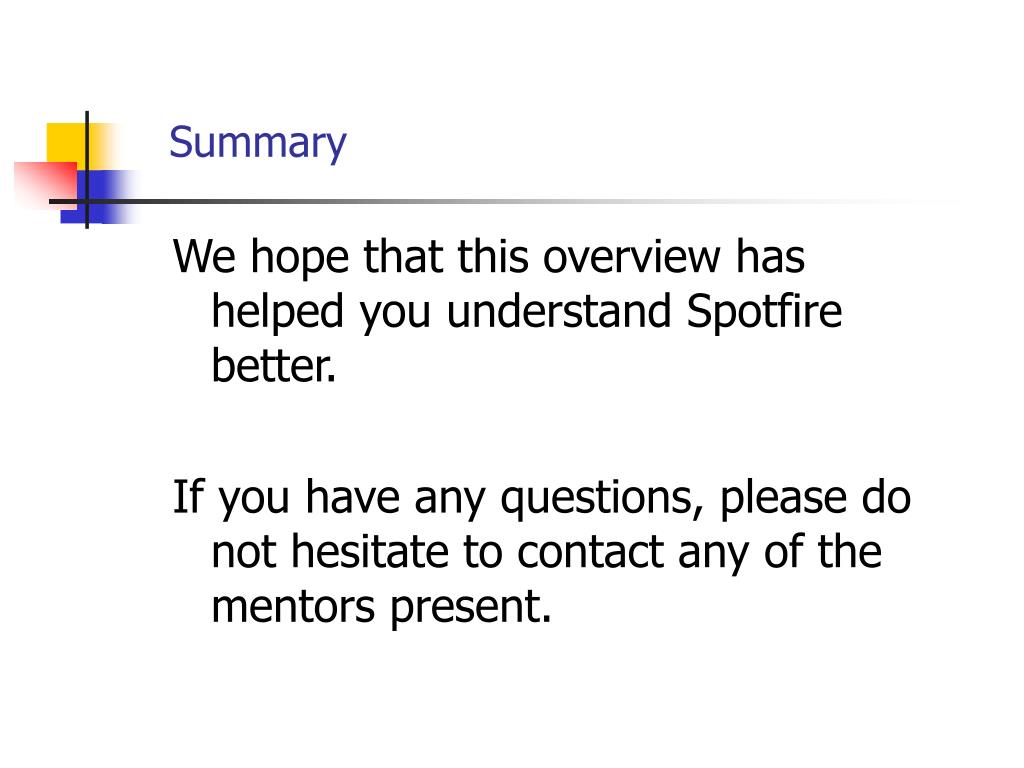
Task: Click the yellow square in the slide logo
Action: 65,144
